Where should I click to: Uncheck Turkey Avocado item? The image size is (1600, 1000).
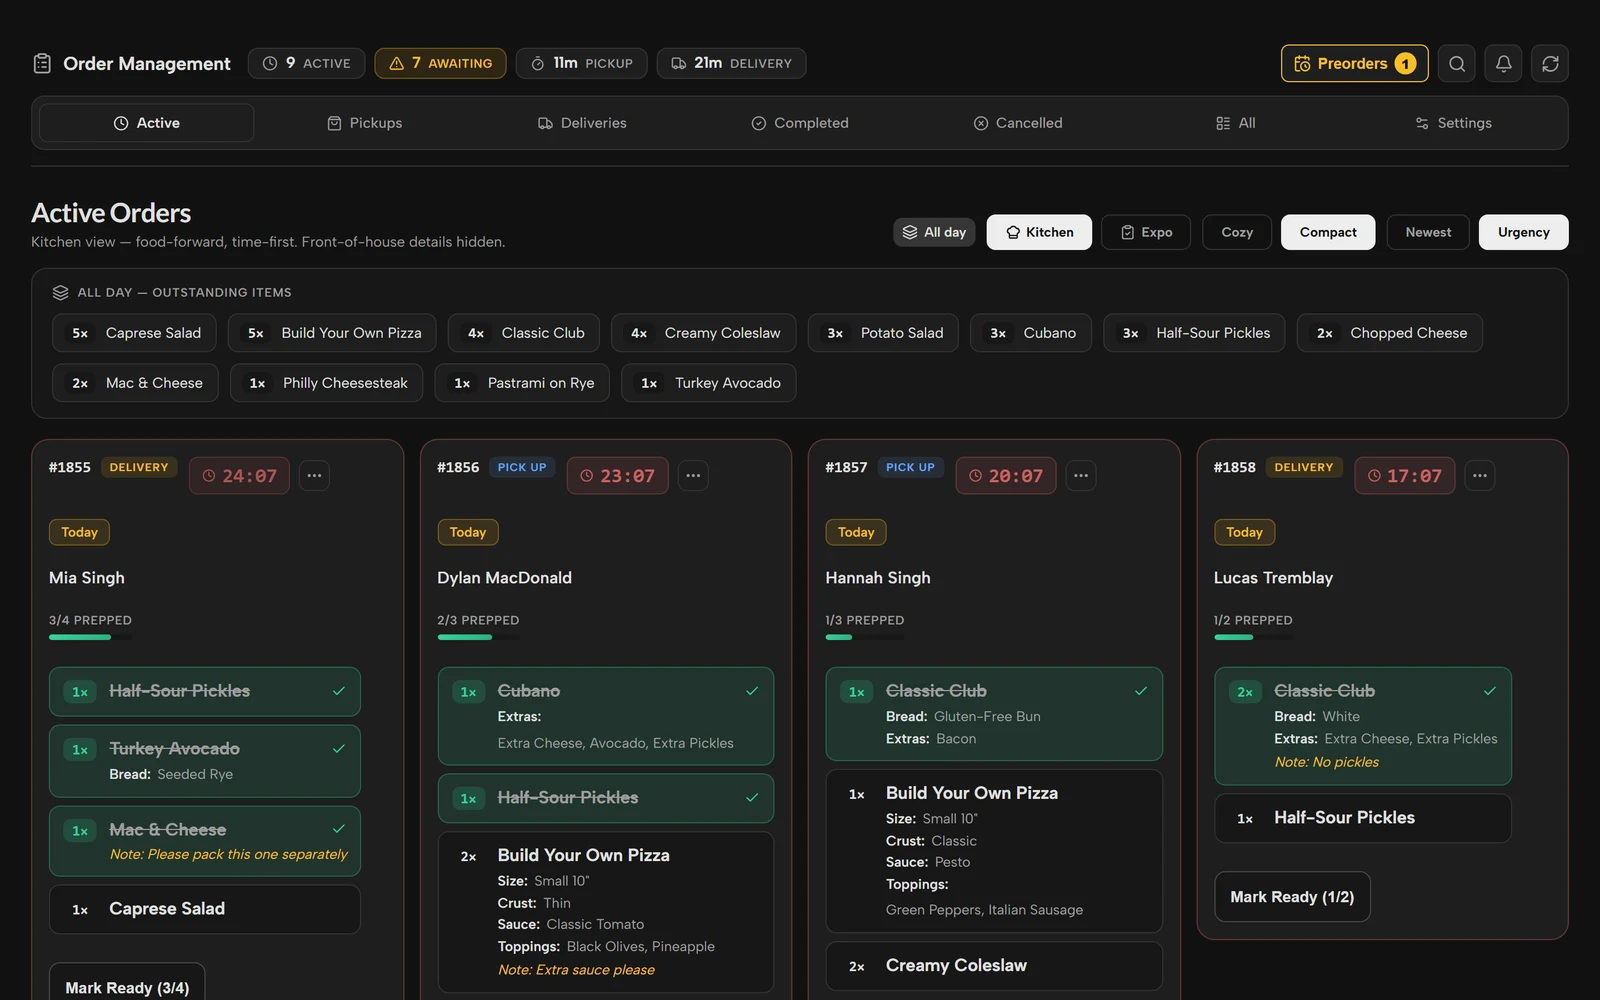pyautogui.click(x=205, y=761)
